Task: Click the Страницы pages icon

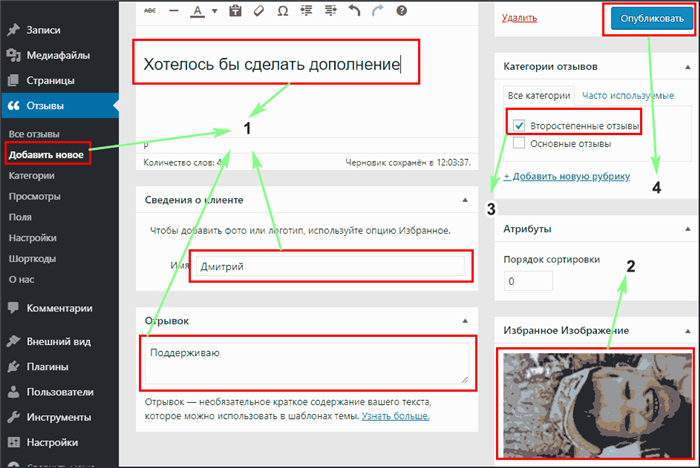Action: pyautogui.click(x=13, y=80)
